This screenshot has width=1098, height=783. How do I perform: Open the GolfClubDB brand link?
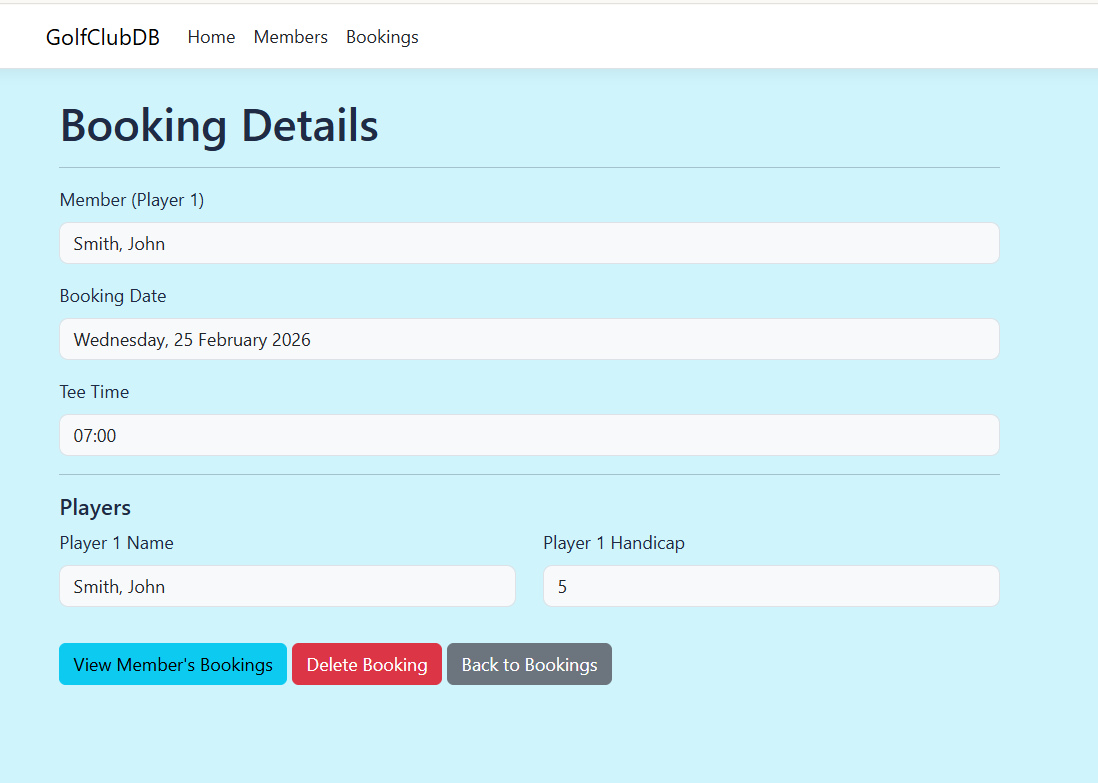(x=103, y=37)
